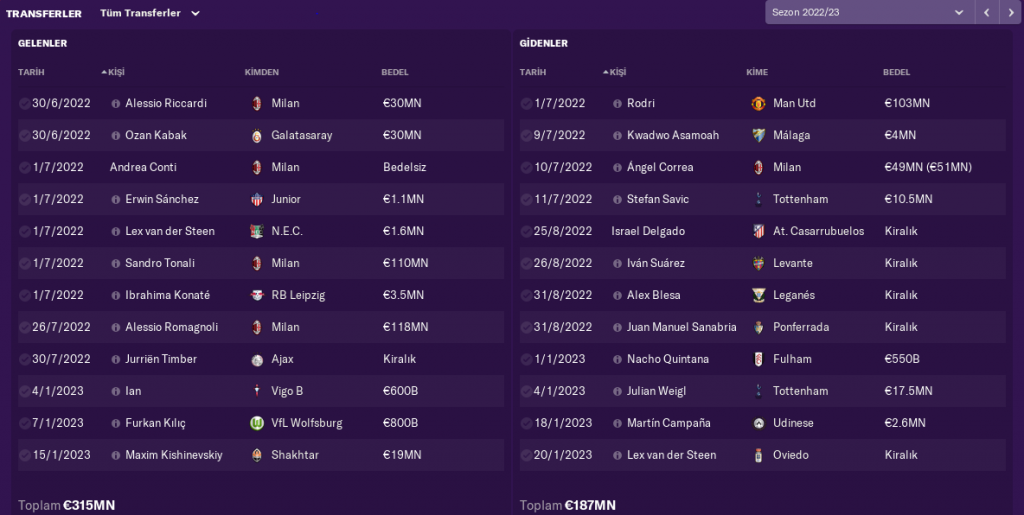
Task: Expand the Sezon 2022/23 season selector
Action: [x=866, y=12]
